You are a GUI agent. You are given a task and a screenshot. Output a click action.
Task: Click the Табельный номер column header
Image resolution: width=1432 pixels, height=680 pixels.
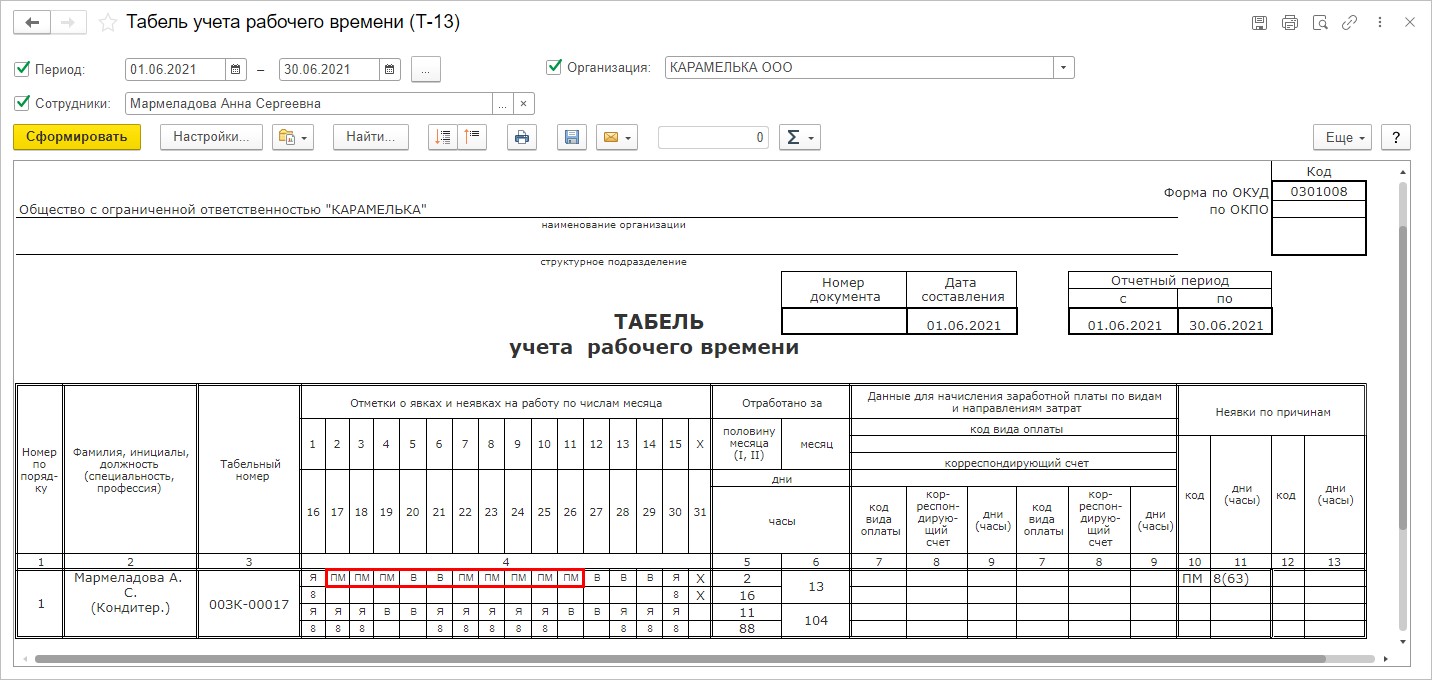(x=249, y=470)
